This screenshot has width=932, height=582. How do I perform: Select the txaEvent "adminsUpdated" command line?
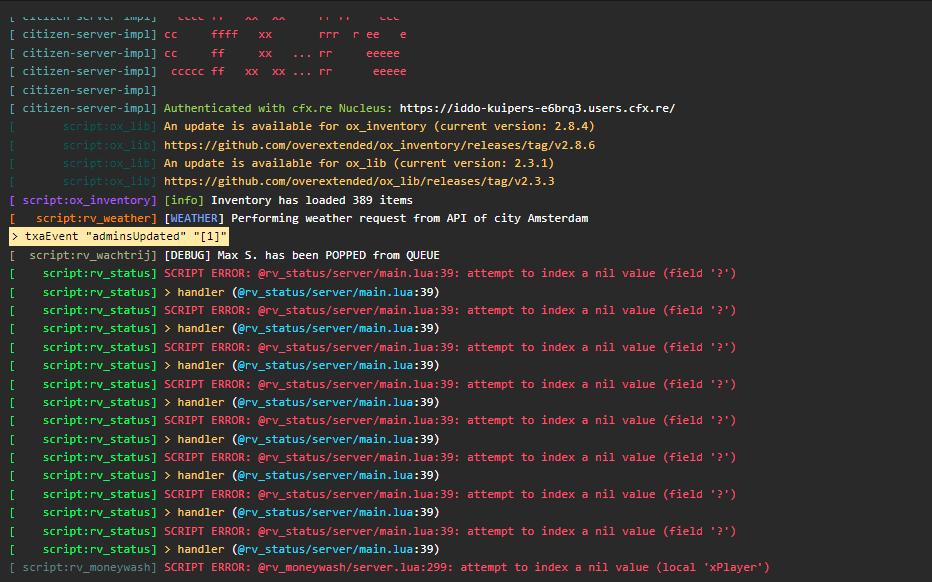pos(120,237)
